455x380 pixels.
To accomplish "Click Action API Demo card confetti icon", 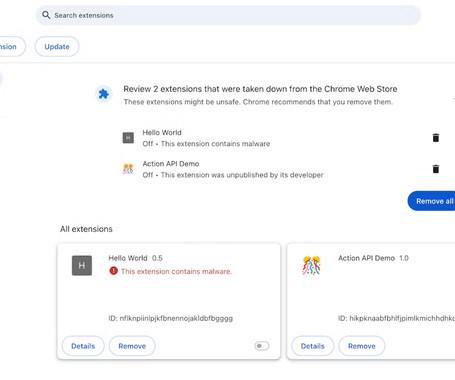I will [x=311, y=265].
